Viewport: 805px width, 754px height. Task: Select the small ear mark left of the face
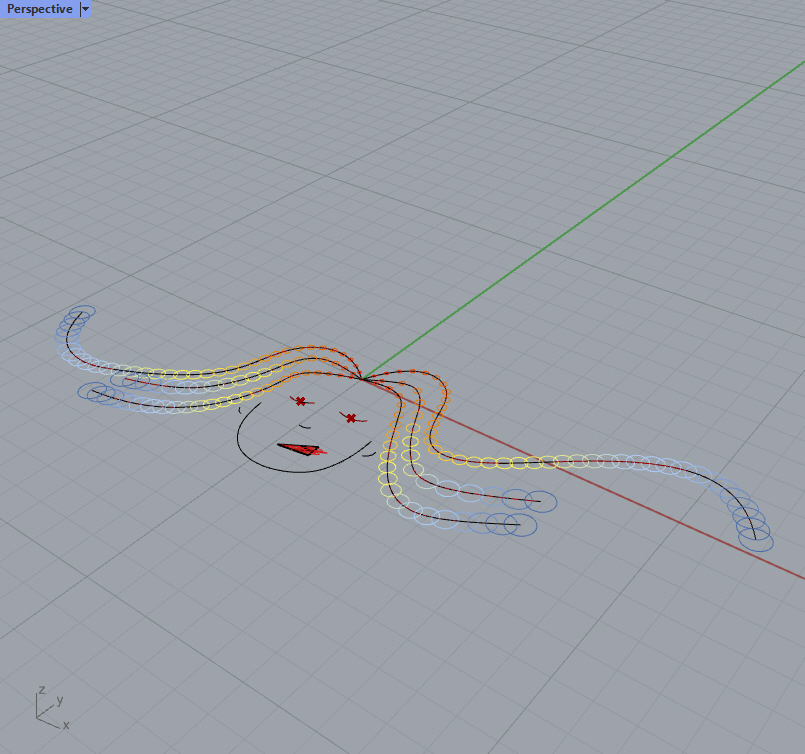[x=241, y=408]
